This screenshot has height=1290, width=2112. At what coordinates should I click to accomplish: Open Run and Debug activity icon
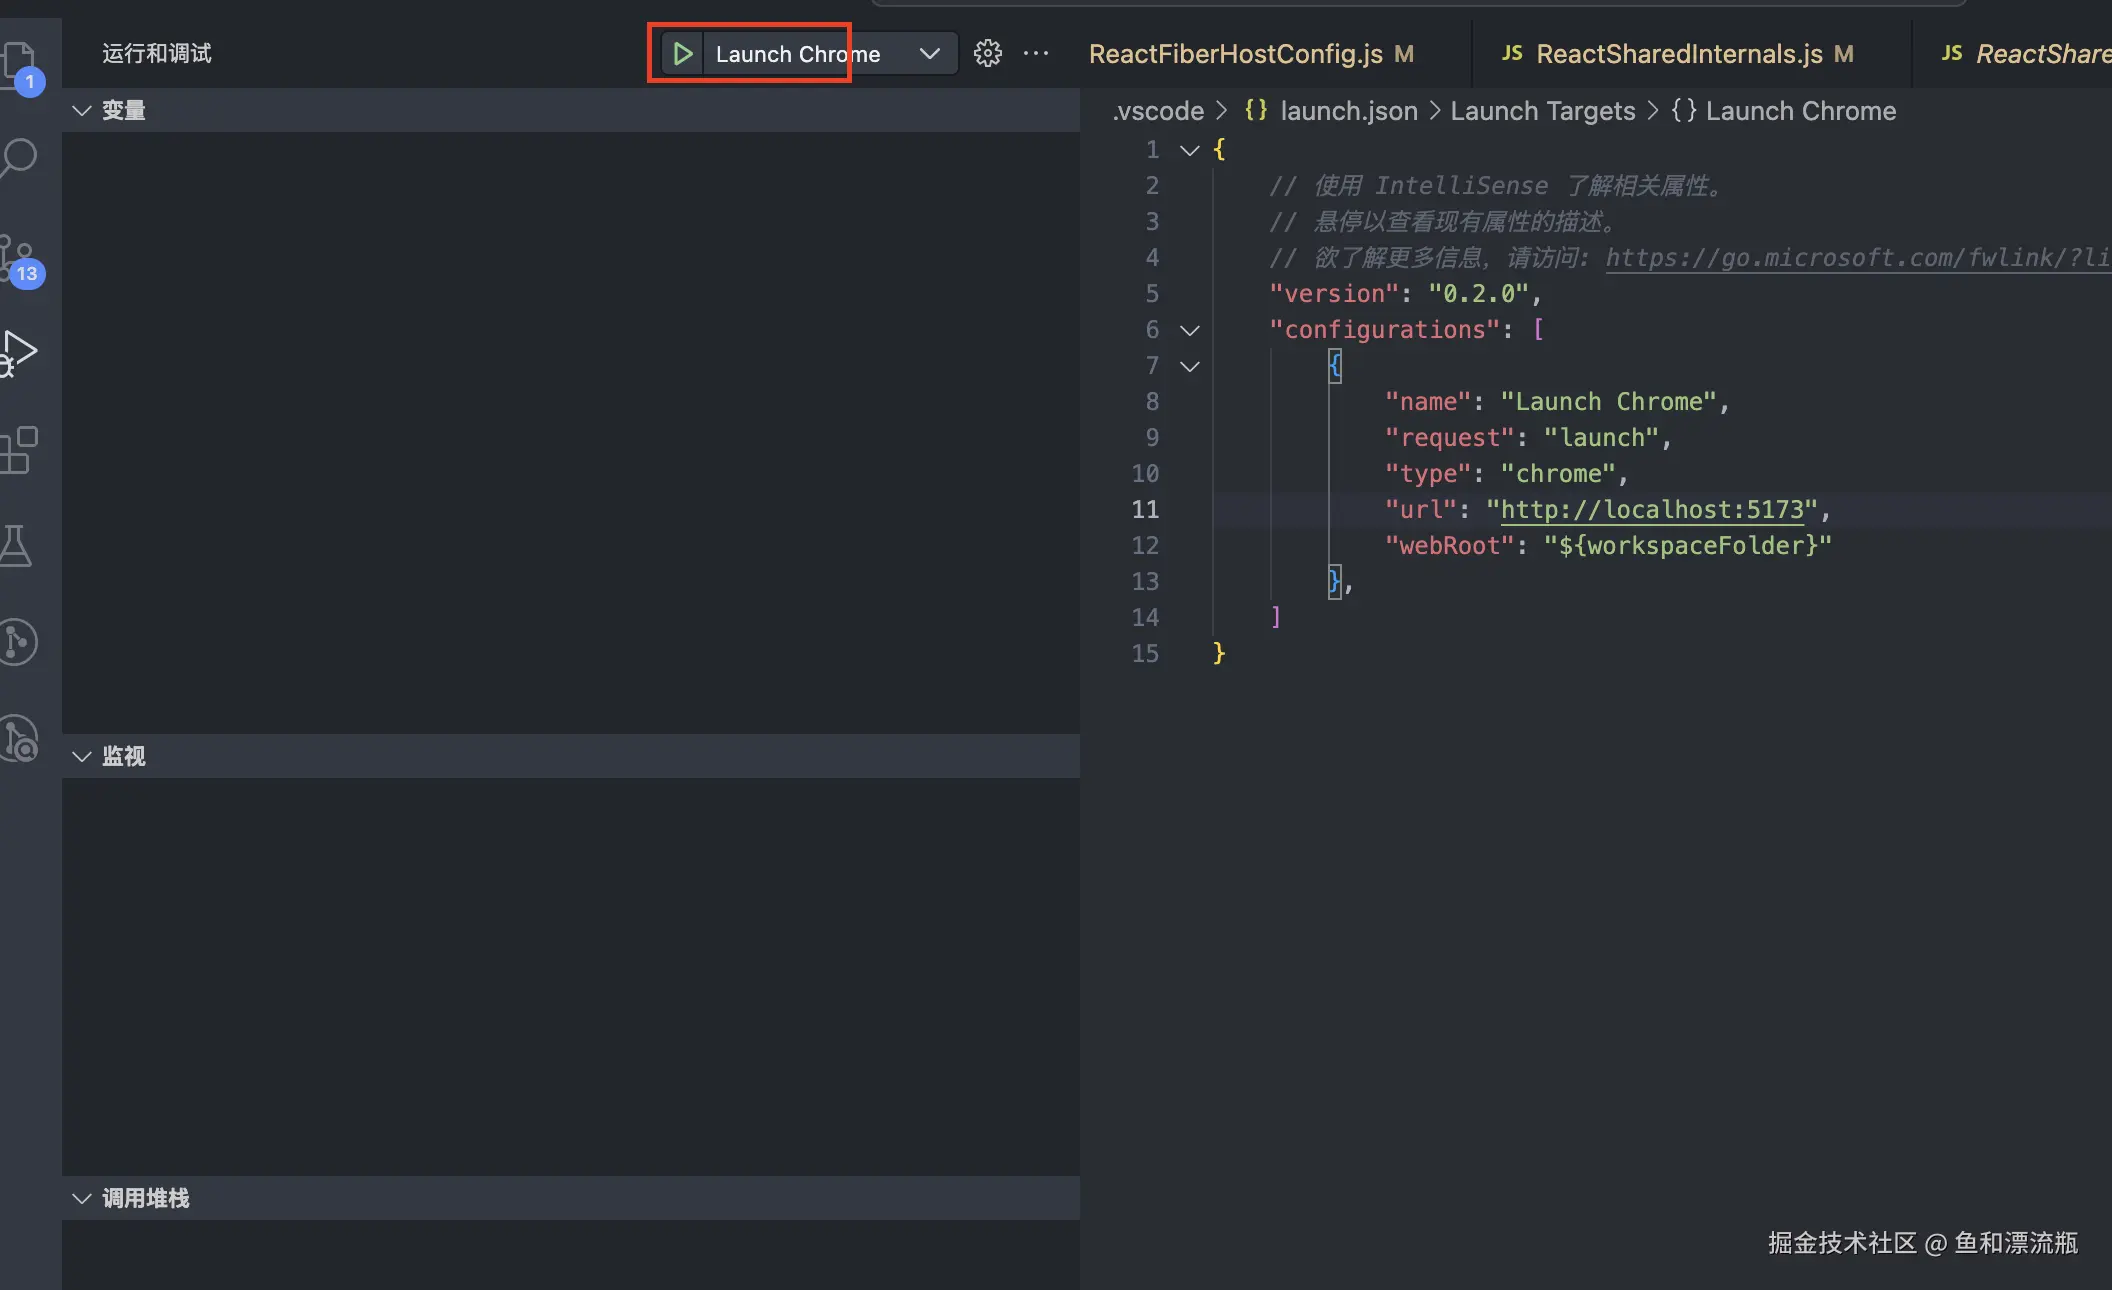18,352
